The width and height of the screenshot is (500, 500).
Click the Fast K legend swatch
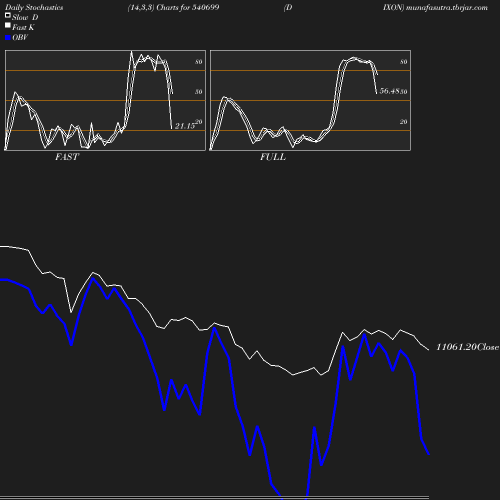tap(8, 25)
